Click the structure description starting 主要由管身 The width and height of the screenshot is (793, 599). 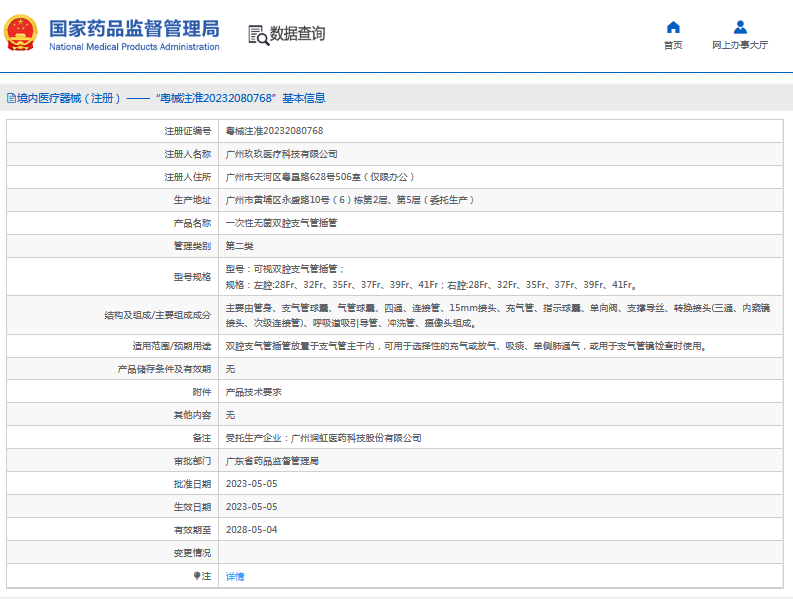coord(498,315)
